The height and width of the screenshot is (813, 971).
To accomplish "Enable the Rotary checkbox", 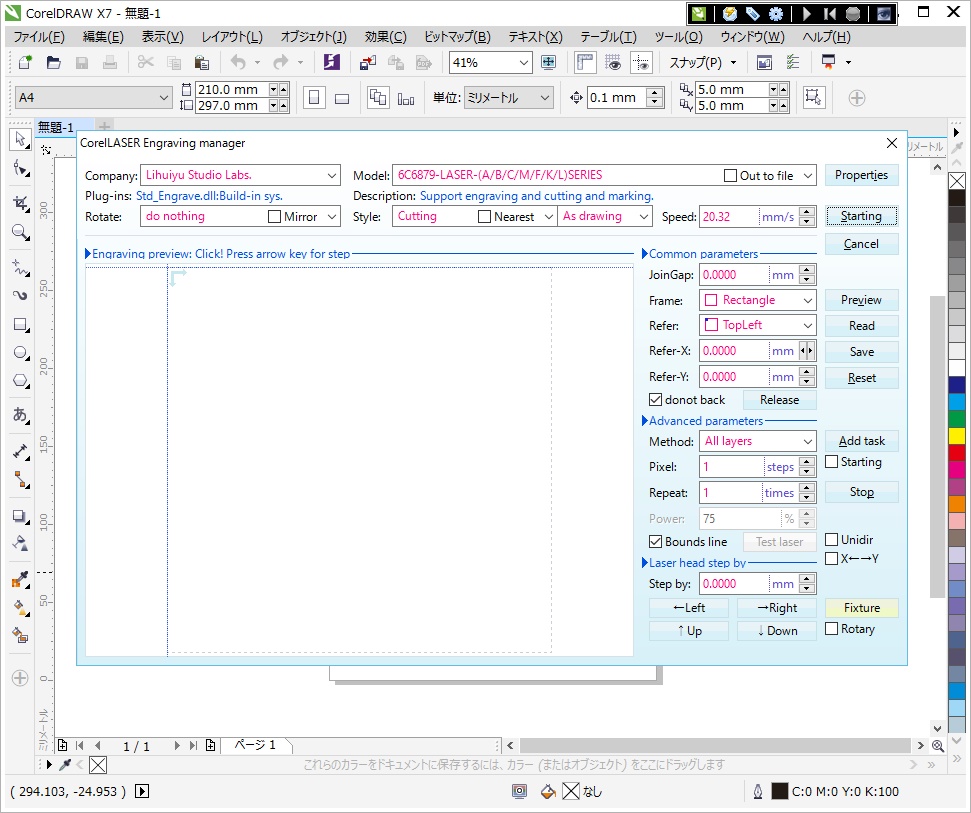I will point(832,629).
